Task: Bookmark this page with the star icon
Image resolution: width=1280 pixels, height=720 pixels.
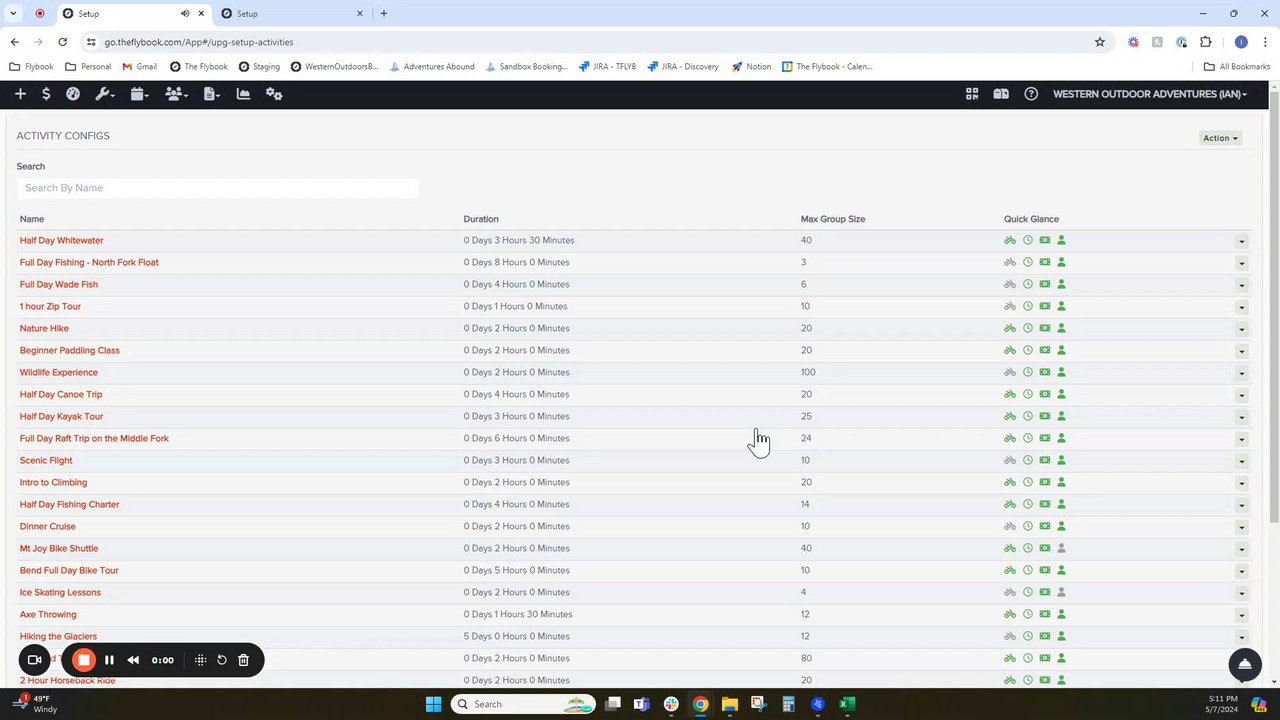Action: click(x=1100, y=42)
